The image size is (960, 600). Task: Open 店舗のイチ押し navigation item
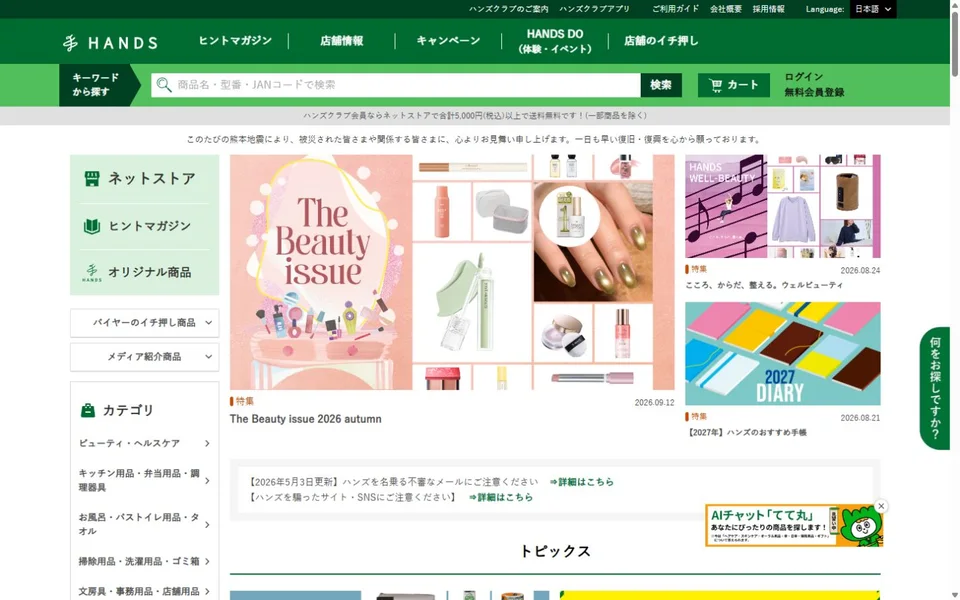click(661, 41)
